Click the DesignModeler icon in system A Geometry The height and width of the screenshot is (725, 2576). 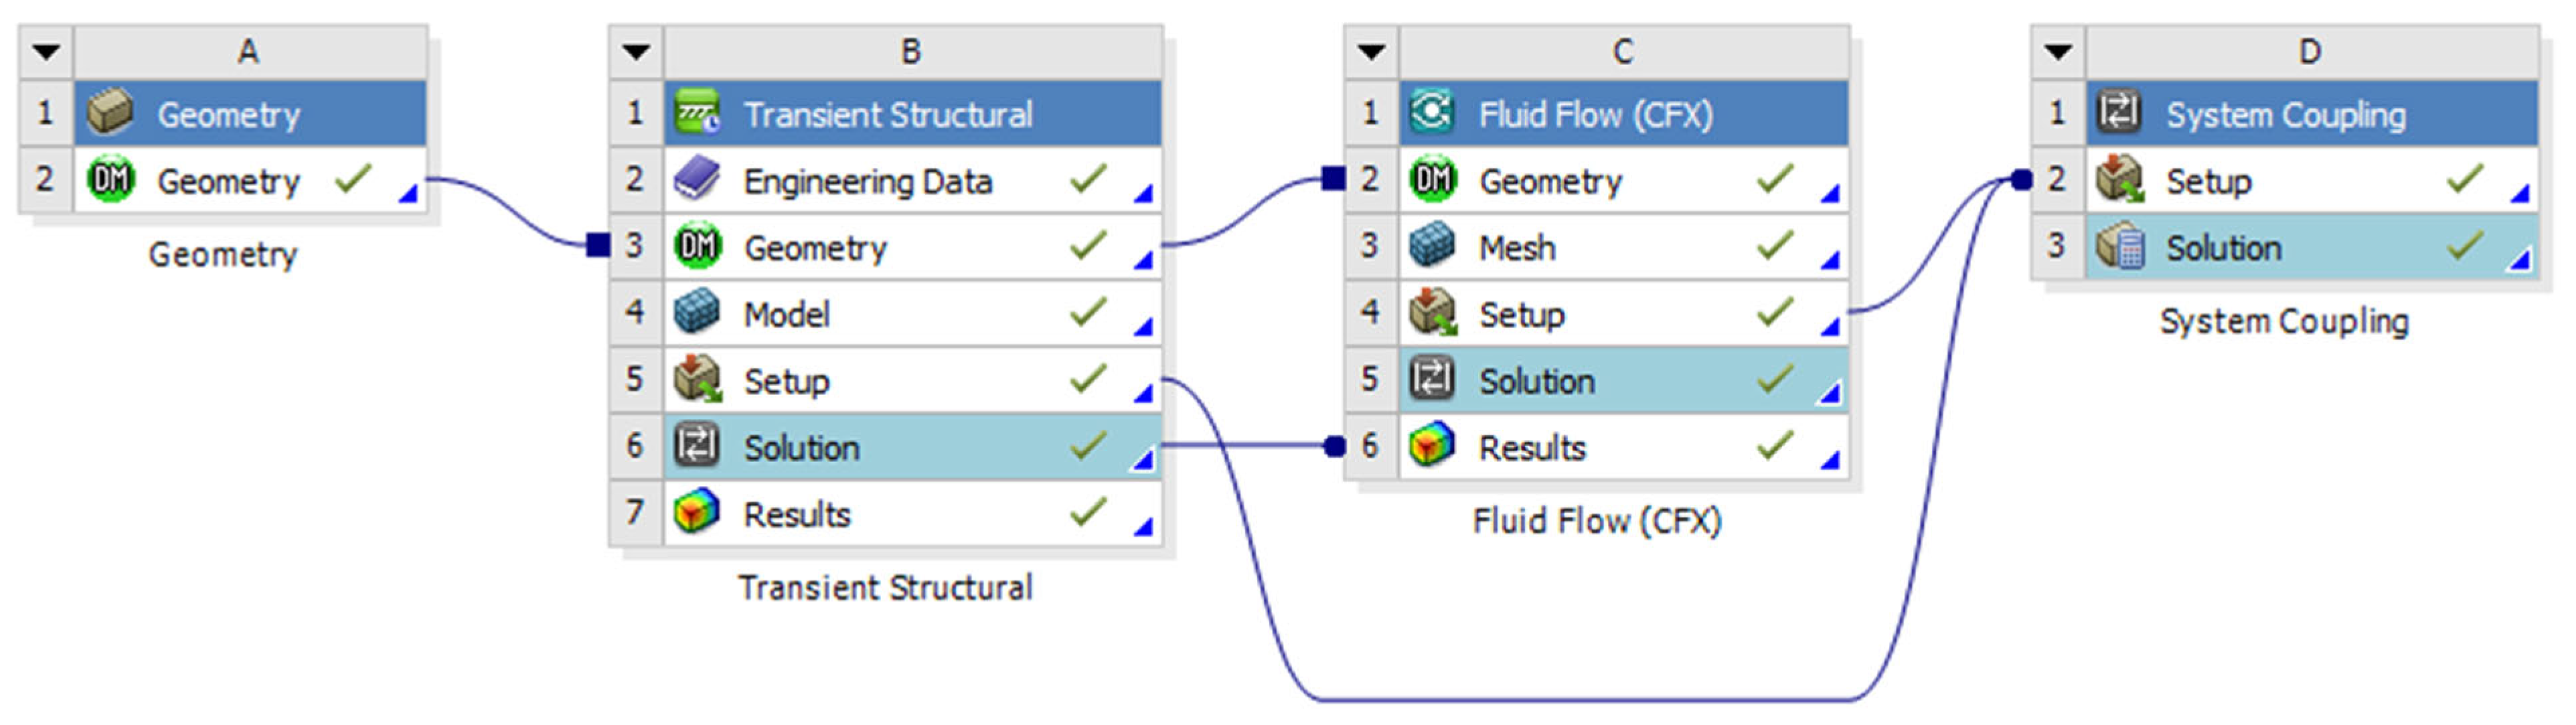pyautogui.click(x=110, y=181)
